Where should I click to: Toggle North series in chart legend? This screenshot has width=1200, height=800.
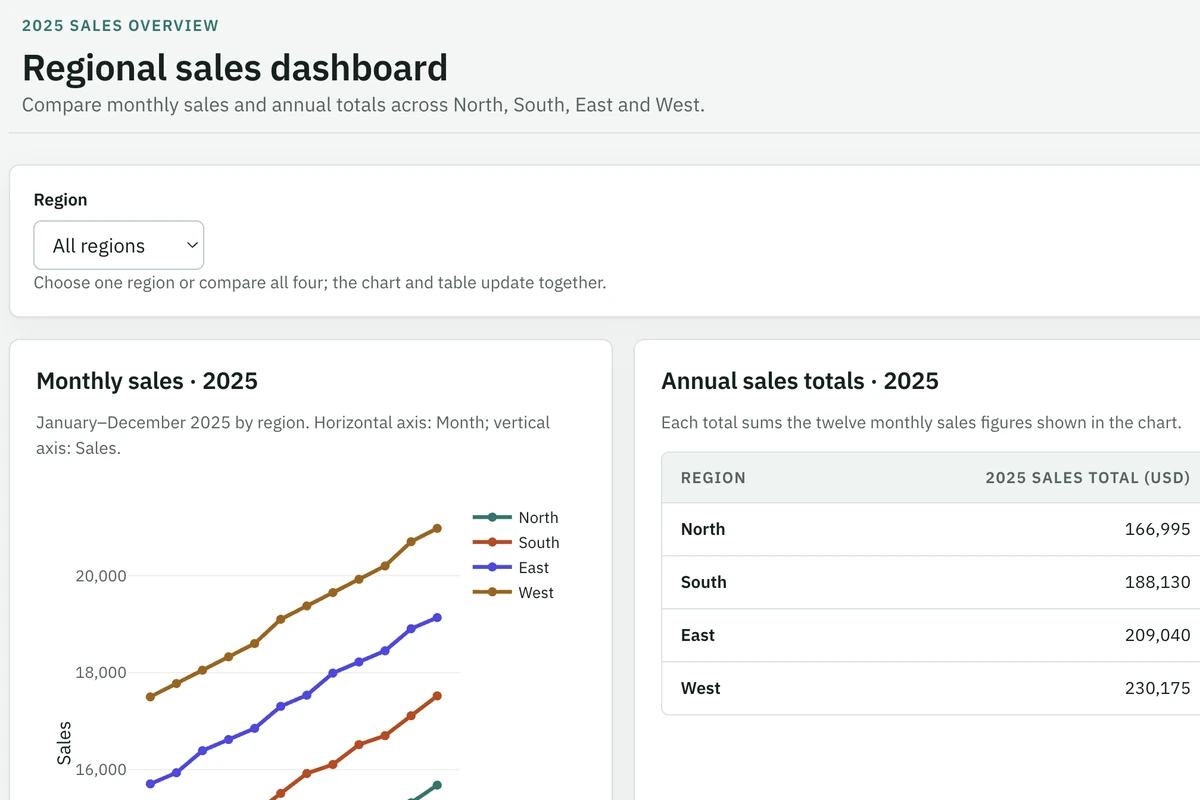coord(515,517)
